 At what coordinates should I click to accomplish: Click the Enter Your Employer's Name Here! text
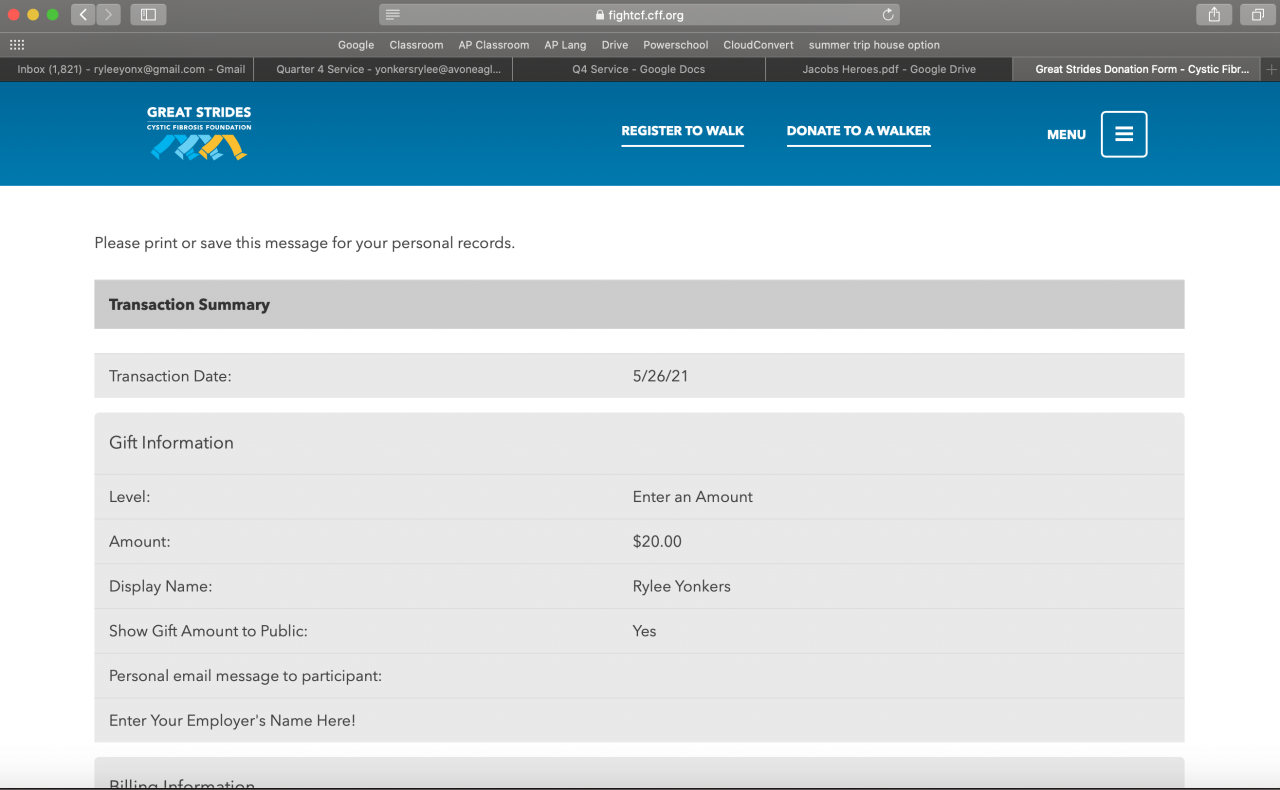(x=232, y=720)
